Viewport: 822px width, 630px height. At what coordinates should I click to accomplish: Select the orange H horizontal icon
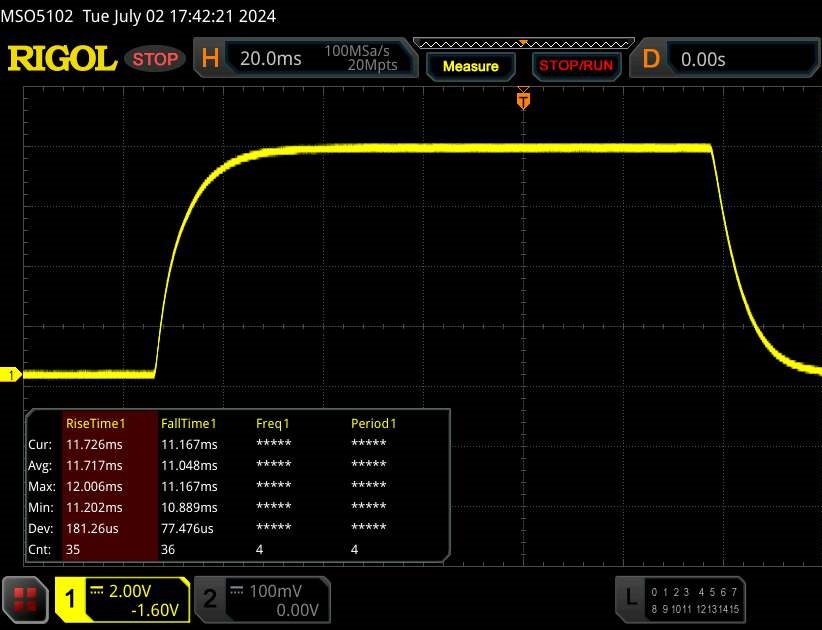[210, 58]
